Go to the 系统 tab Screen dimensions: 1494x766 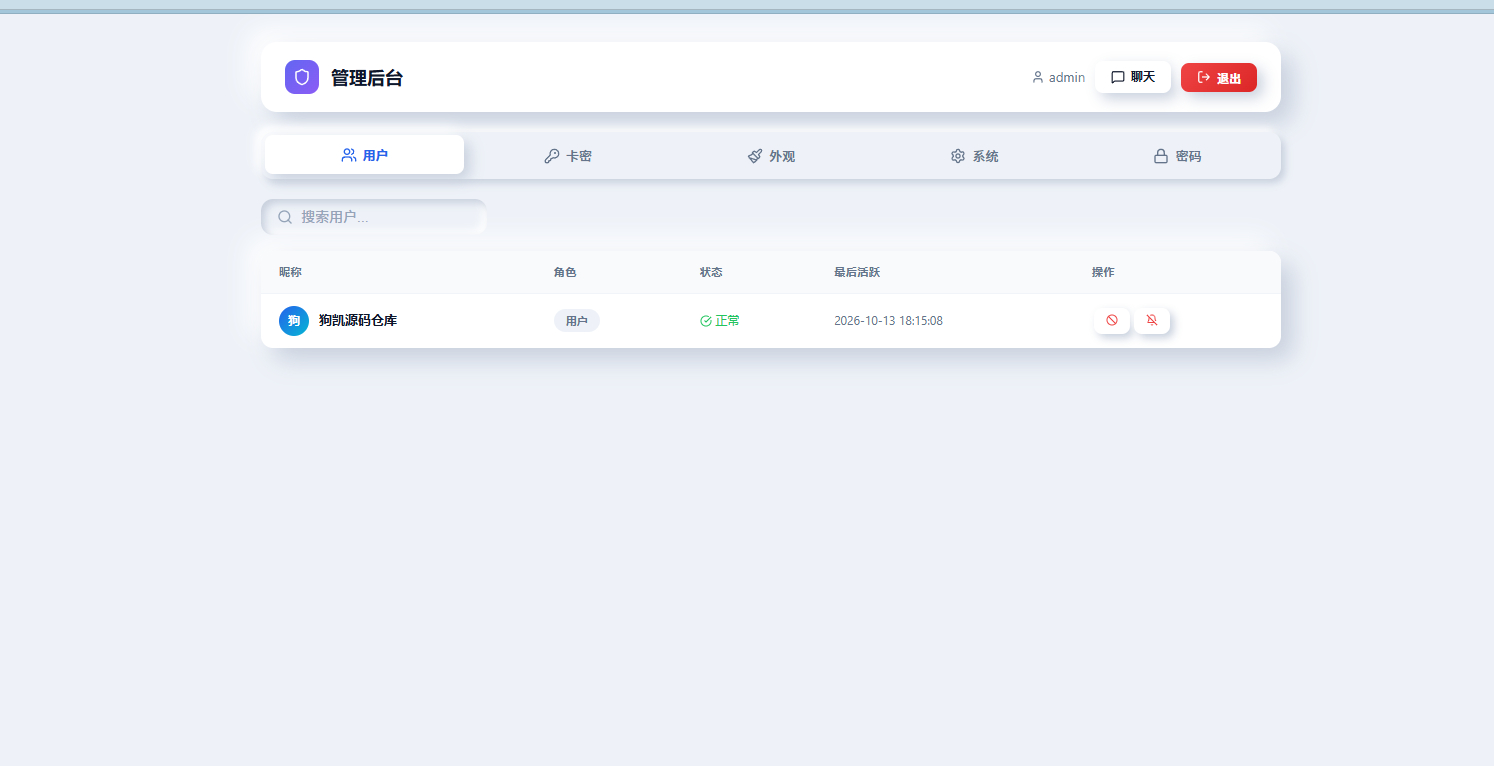coord(975,156)
